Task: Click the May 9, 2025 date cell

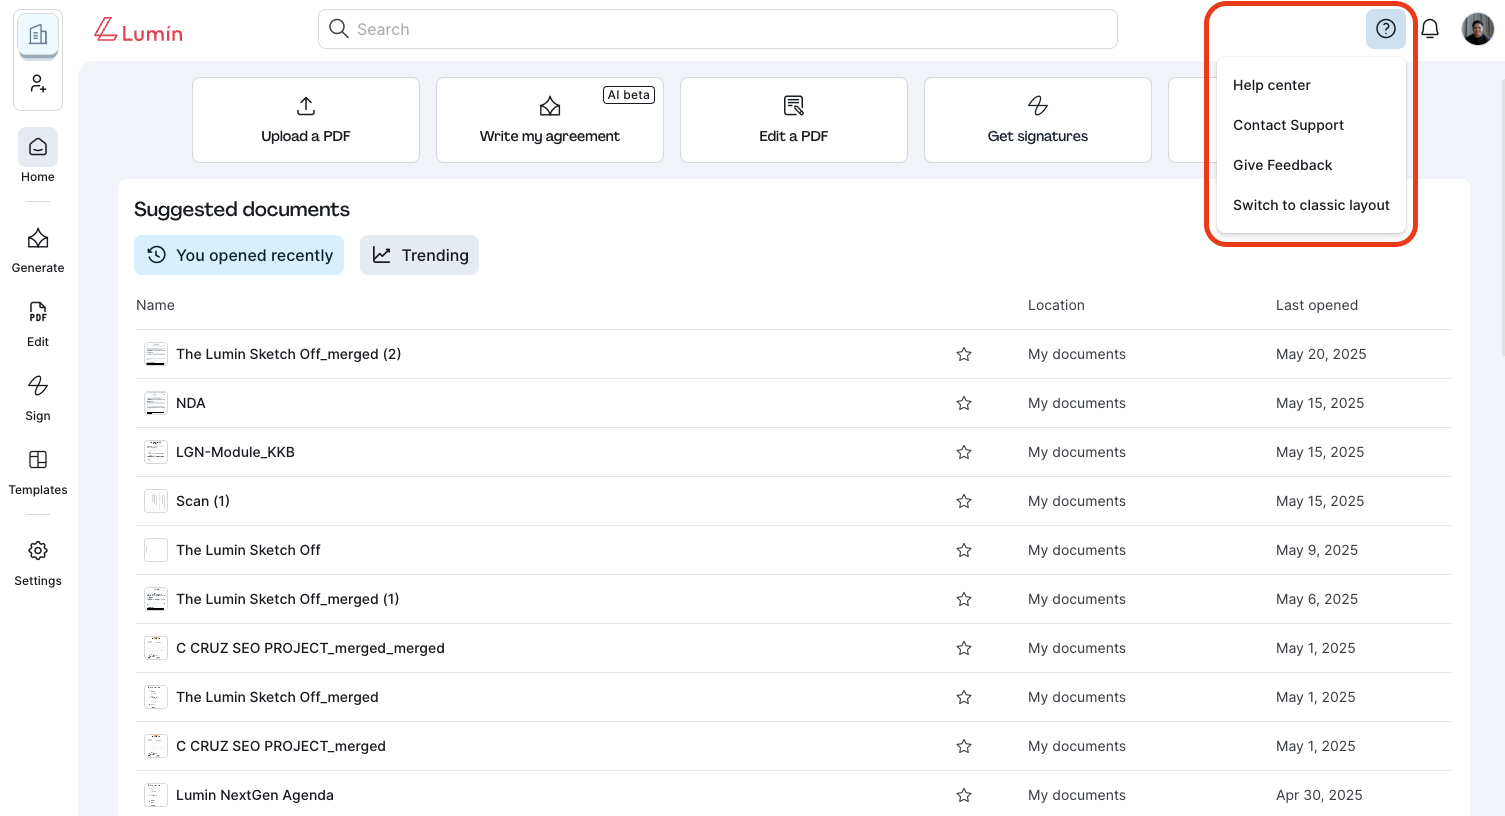Action: [1317, 550]
